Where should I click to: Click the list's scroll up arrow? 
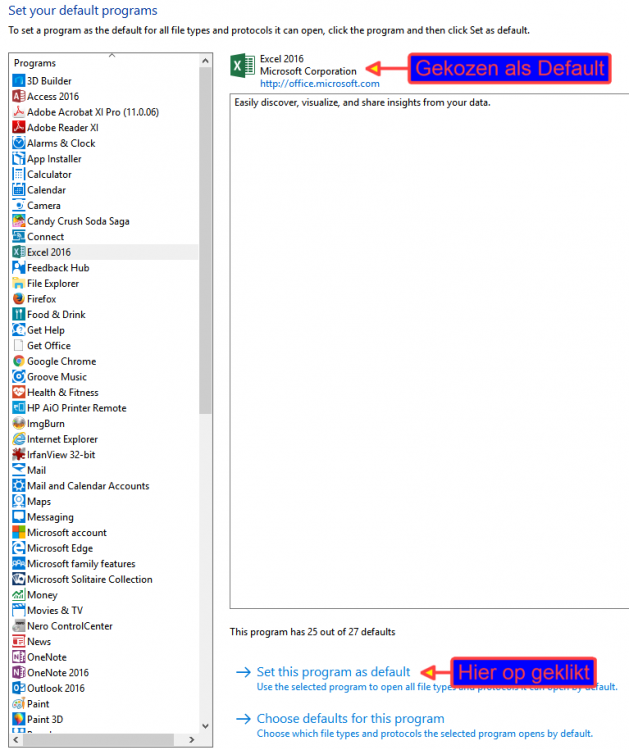pyautogui.click(x=205, y=61)
